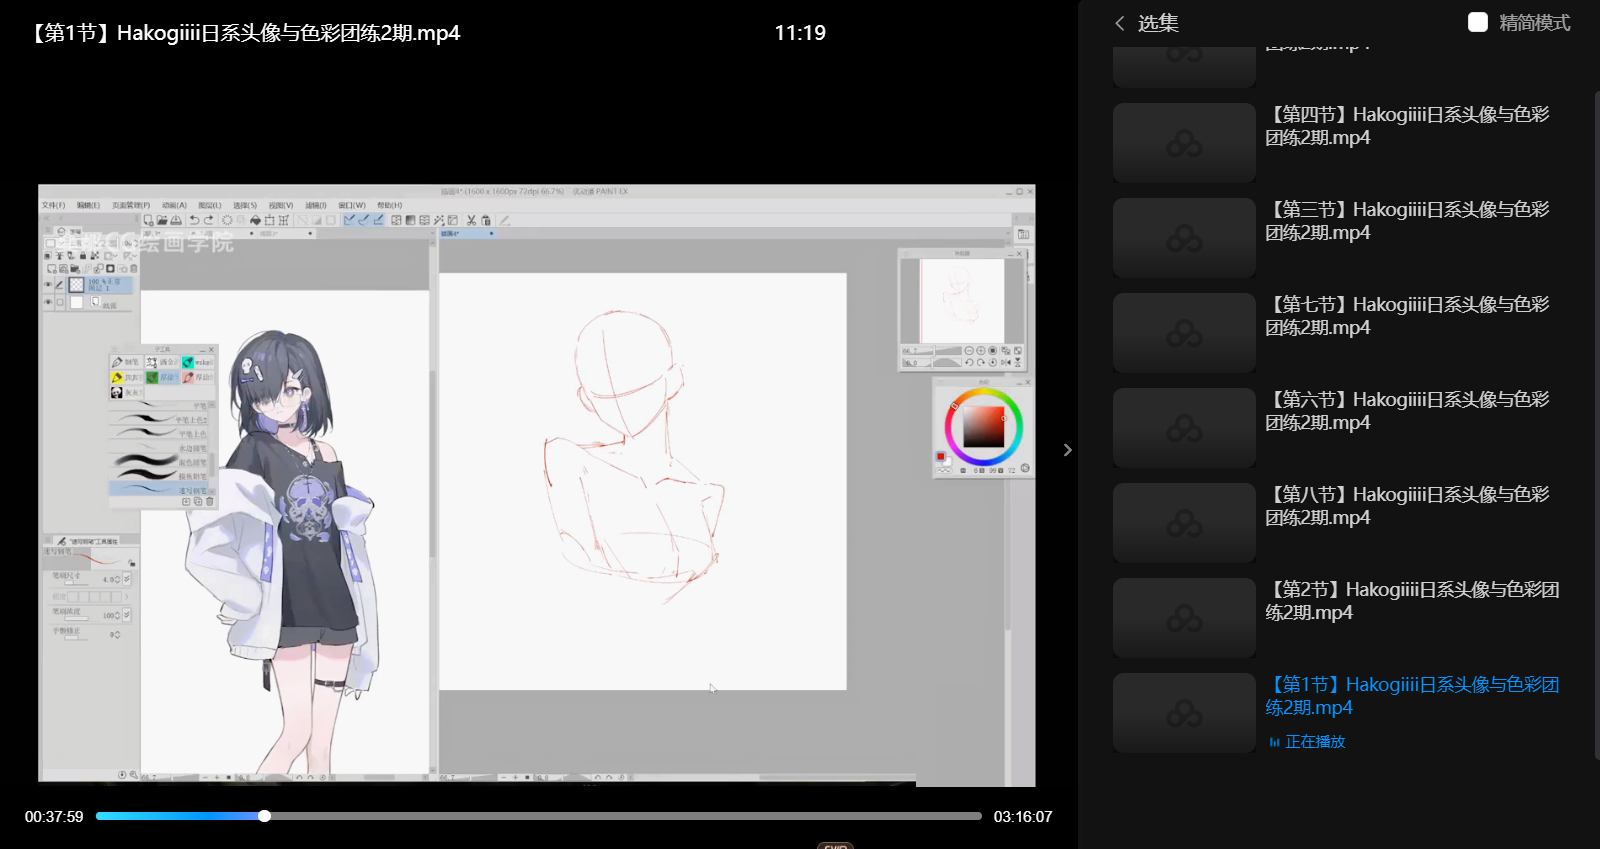Click the navigator zoom slider
Image resolution: width=1600 pixels, height=849 pixels.
[932, 351]
